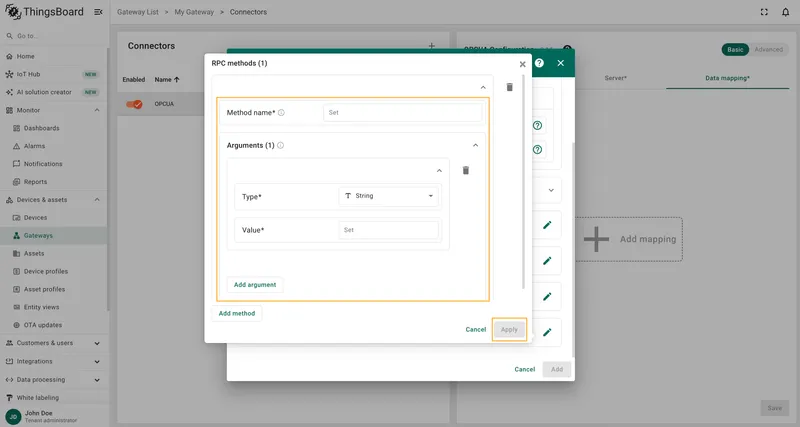Screen dimensions: 800x427
Task: Expand the dropdown chevron behind the dialog
Action: tap(551, 190)
